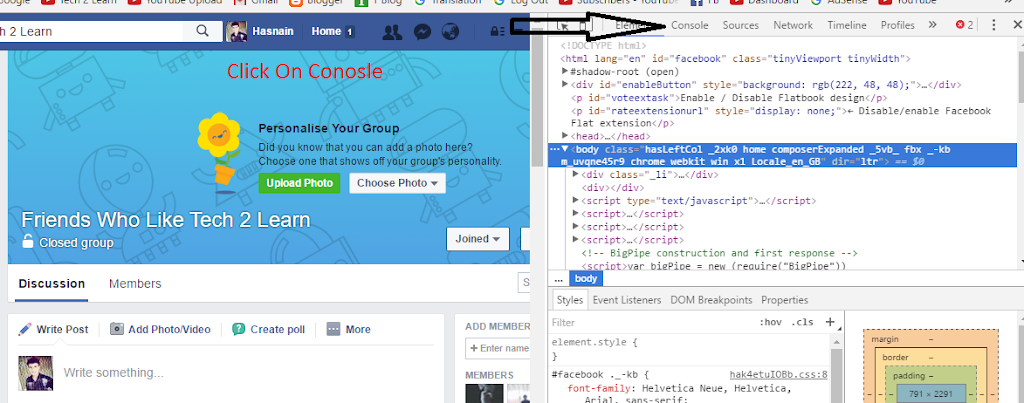Click the Add Photo/Video camera icon

pos(117,329)
